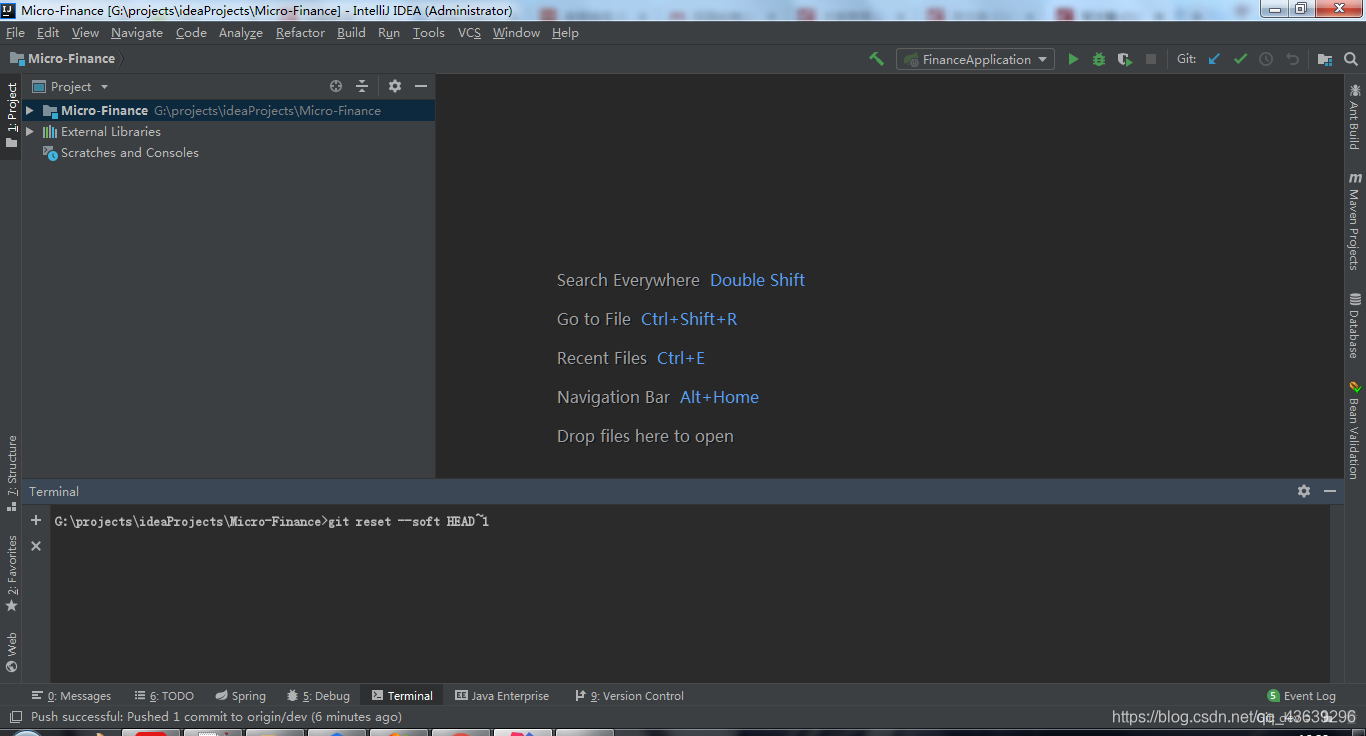Click the tool windows toggle icon in status bar
Image resolution: width=1366 pixels, height=736 pixels.
tap(15, 717)
